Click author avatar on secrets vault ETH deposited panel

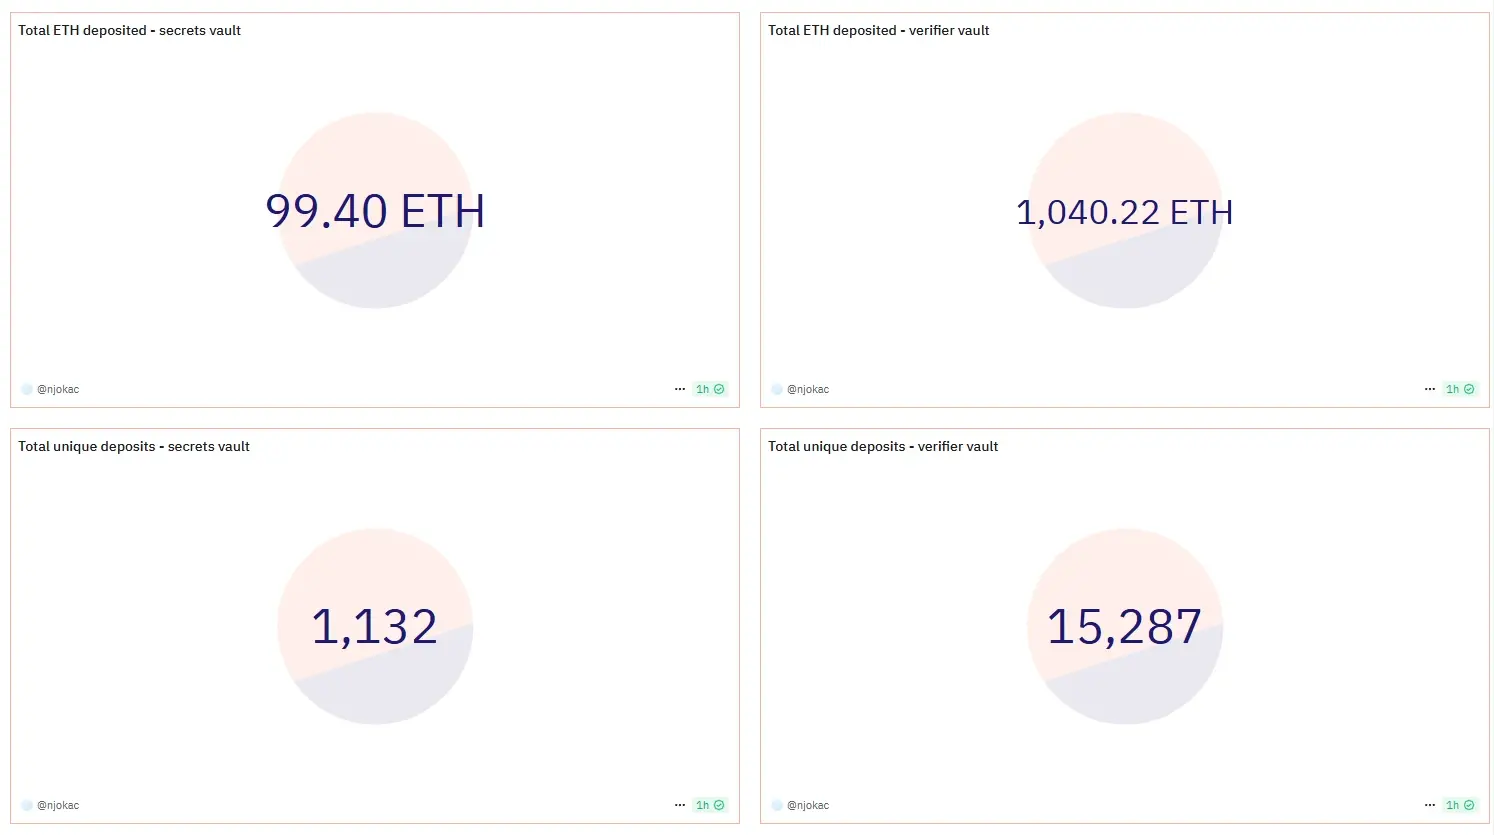(27, 389)
